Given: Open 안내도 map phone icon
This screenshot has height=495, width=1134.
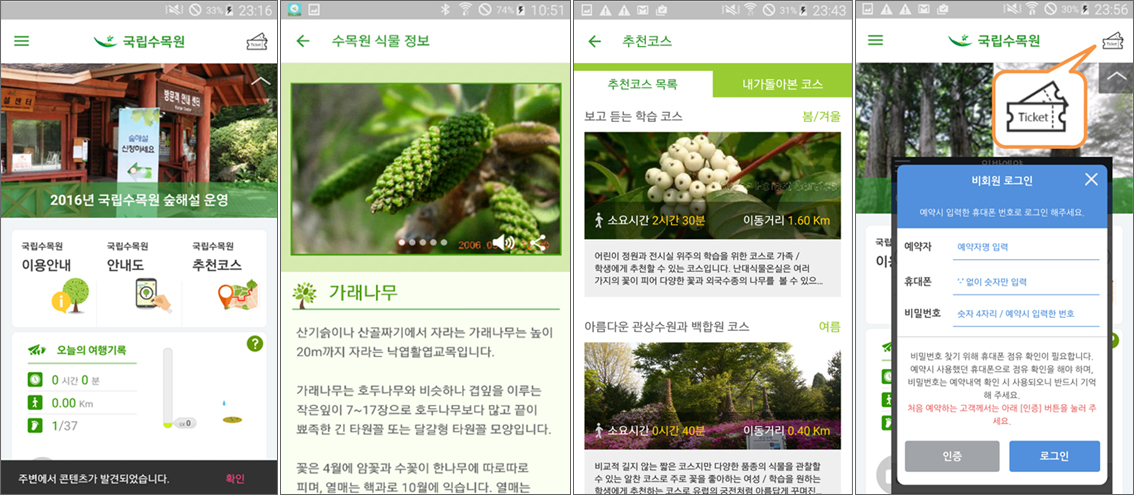Looking at the screenshot, I should [153, 295].
